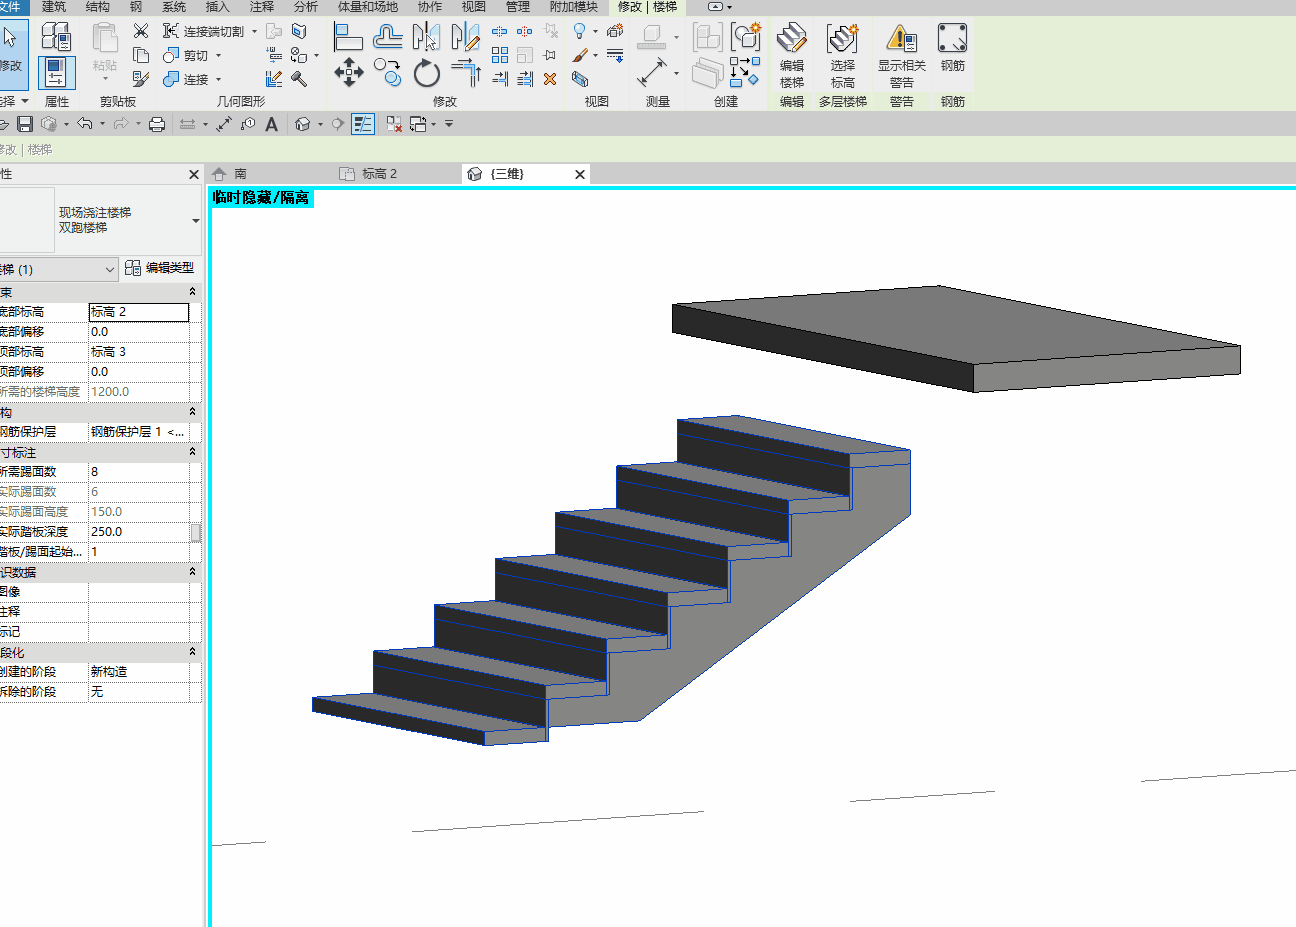The width and height of the screenshot is (1296, 927).
Task: Click the Split Element icon
Action: click(x=499, y=31)
